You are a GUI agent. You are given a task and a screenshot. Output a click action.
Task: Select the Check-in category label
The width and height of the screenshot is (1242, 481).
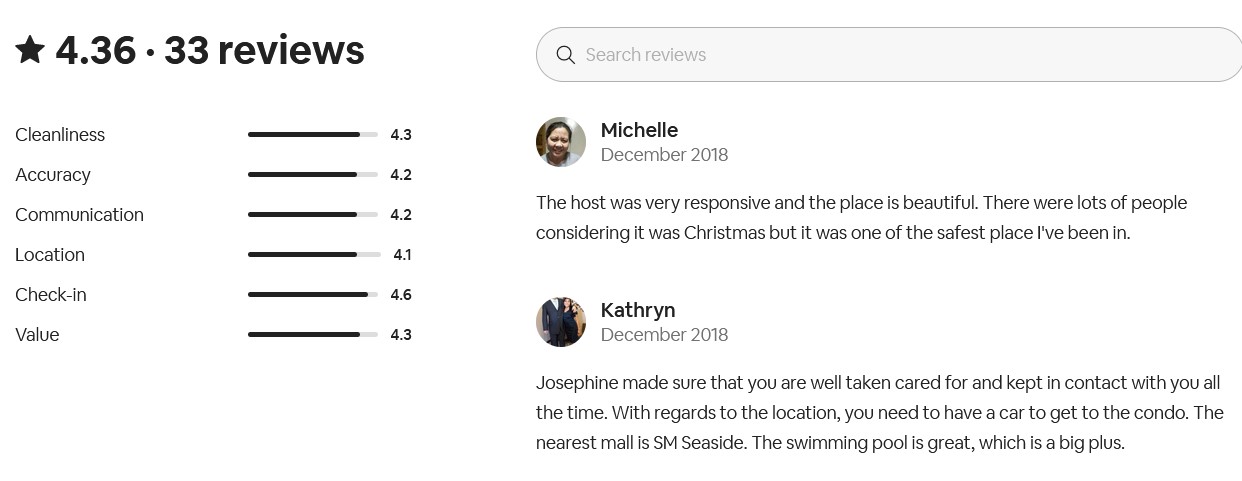[x=51, y=295]
